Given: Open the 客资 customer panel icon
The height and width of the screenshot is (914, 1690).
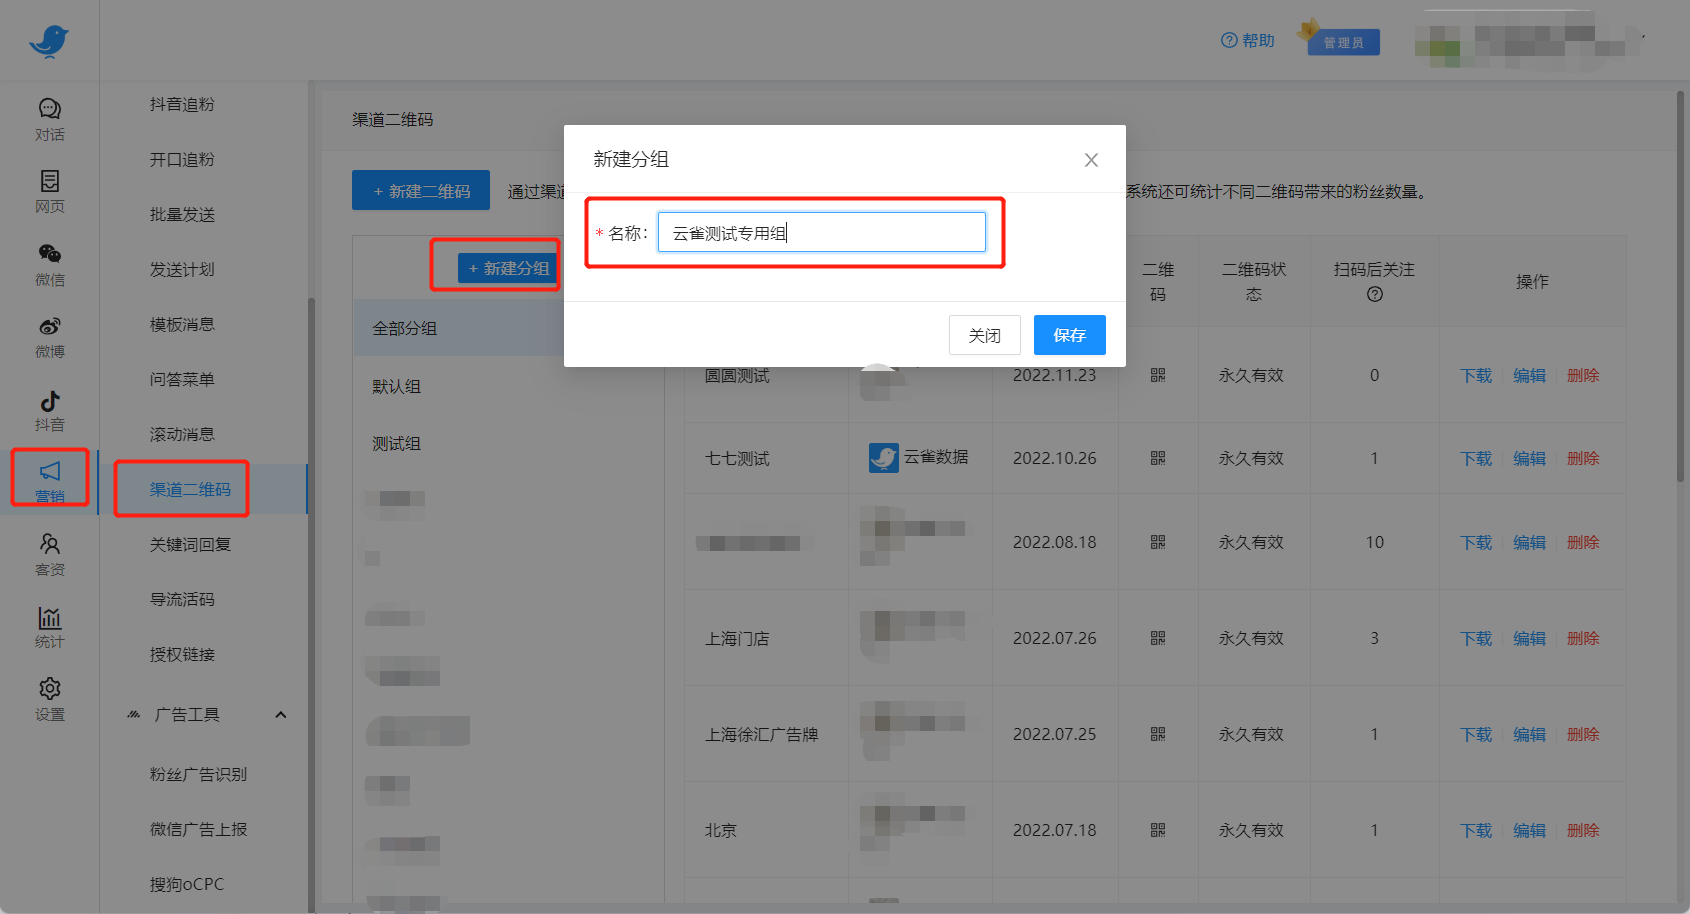Looking at the screenshot, I should tap(49, 552).
